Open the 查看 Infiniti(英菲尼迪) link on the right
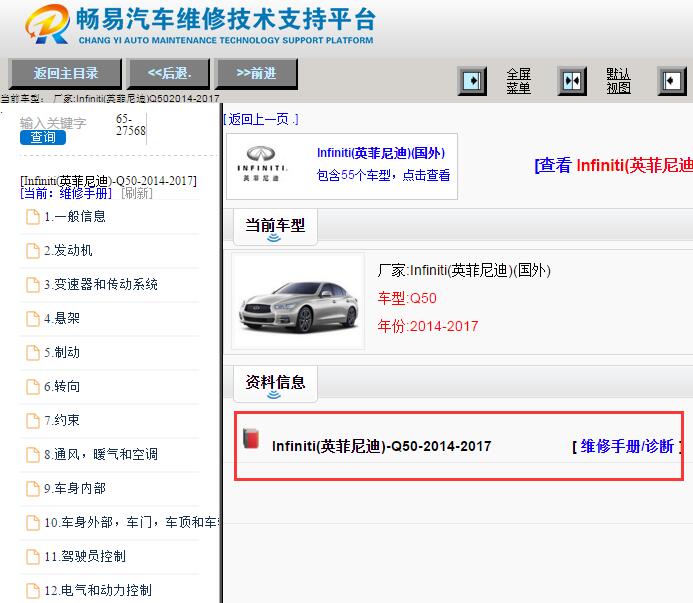Screen dimensions: 693x603 613,165
